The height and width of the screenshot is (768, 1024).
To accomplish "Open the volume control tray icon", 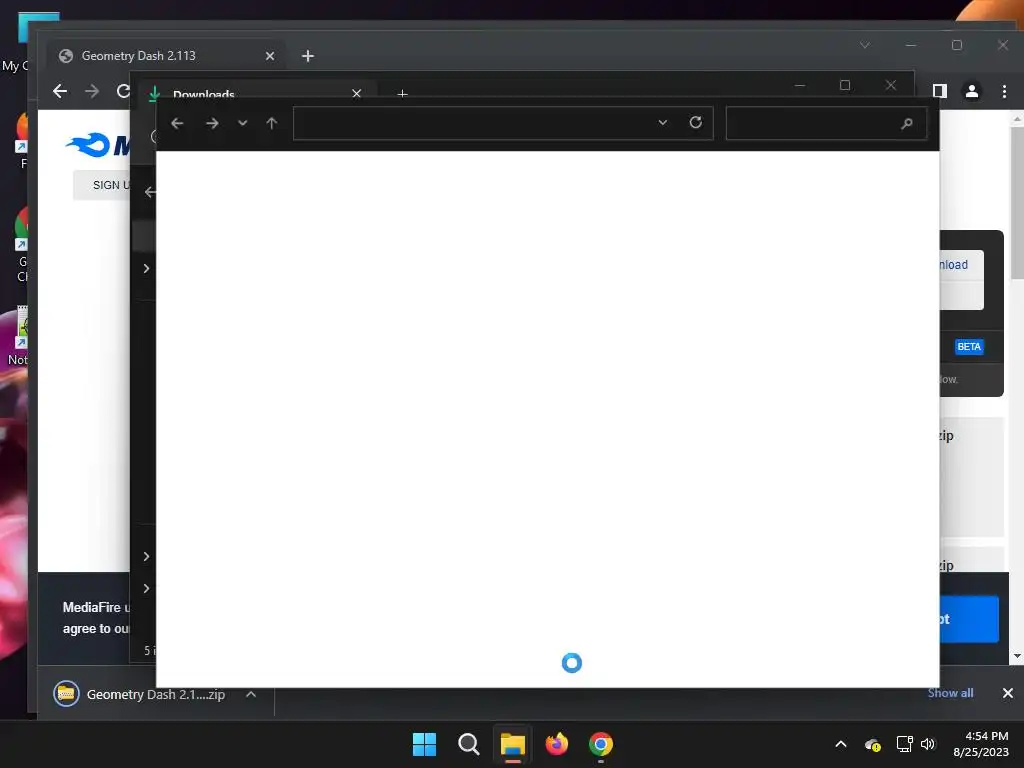I will click(x=928, y=744).
